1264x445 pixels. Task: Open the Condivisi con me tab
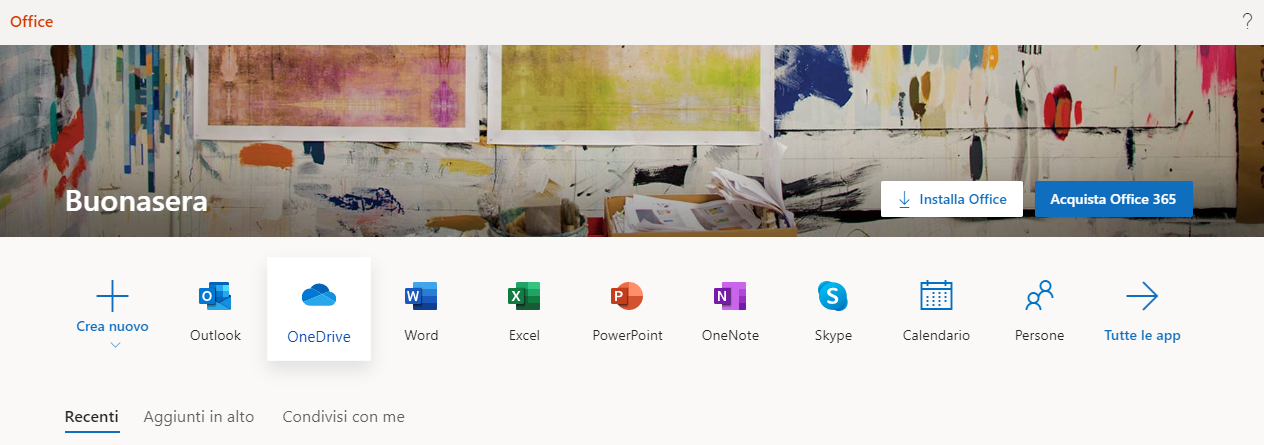(343, 417)
